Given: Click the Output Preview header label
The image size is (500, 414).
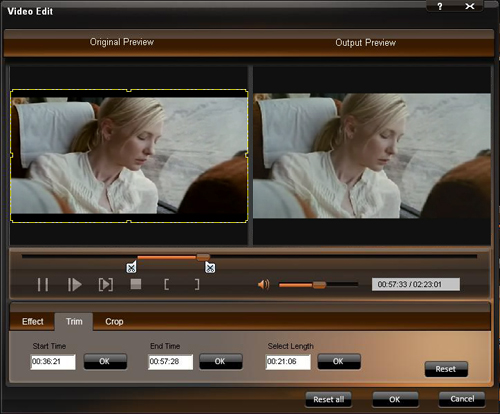Looking at the screenshot, I should coord(365,43).
